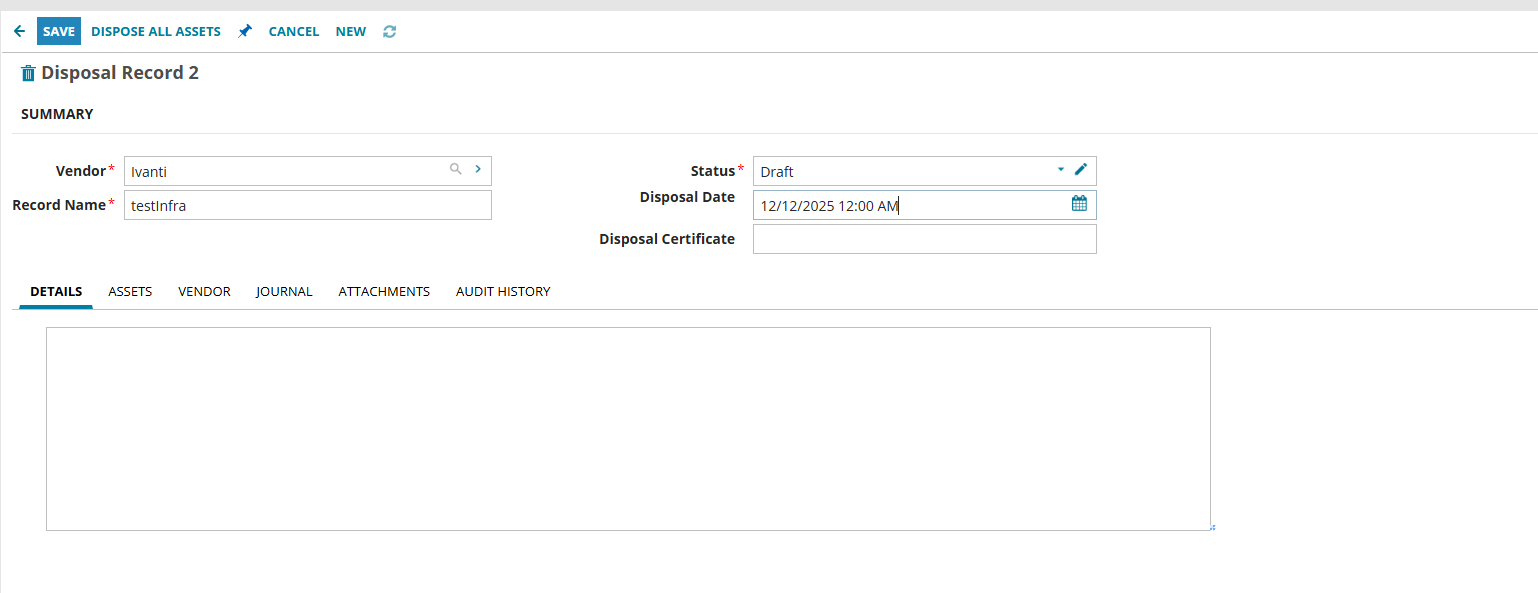The image size is (1538, 593).
Task: Pin this record with pushpin icon
Action: coord(245,31)
